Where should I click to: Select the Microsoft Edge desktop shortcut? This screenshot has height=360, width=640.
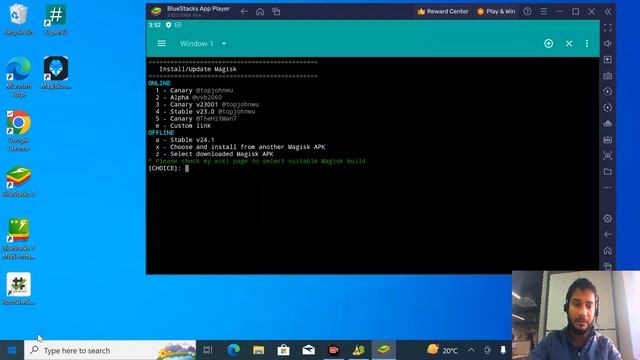[18, 77]
